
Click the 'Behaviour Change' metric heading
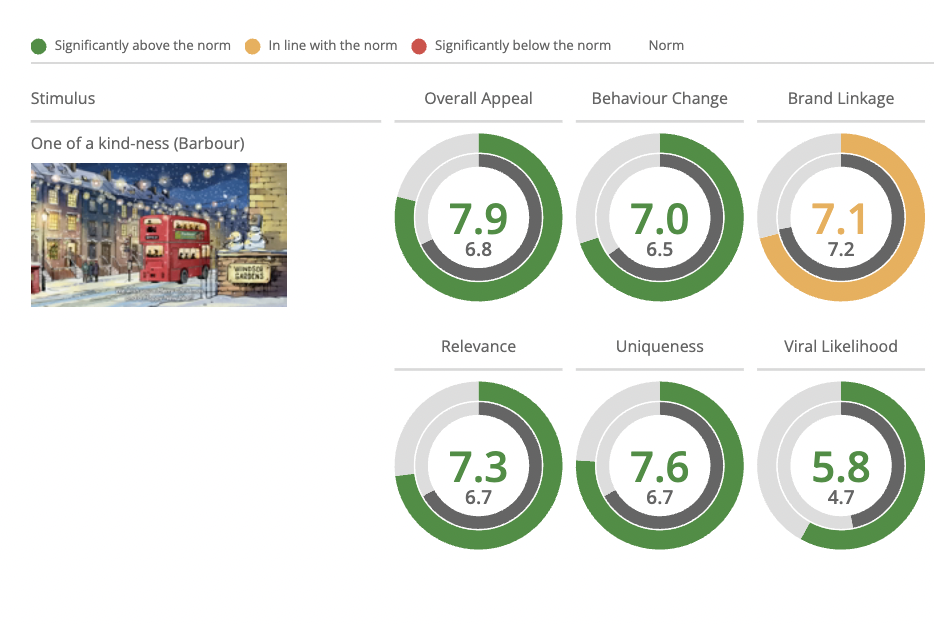[659, 99]
